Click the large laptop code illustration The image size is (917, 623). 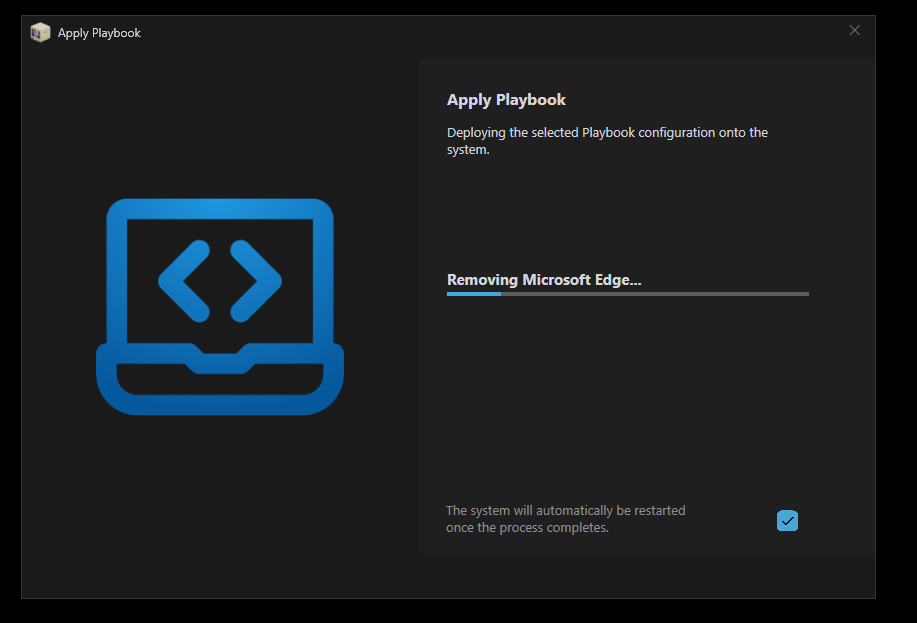(x=220, y=306)
